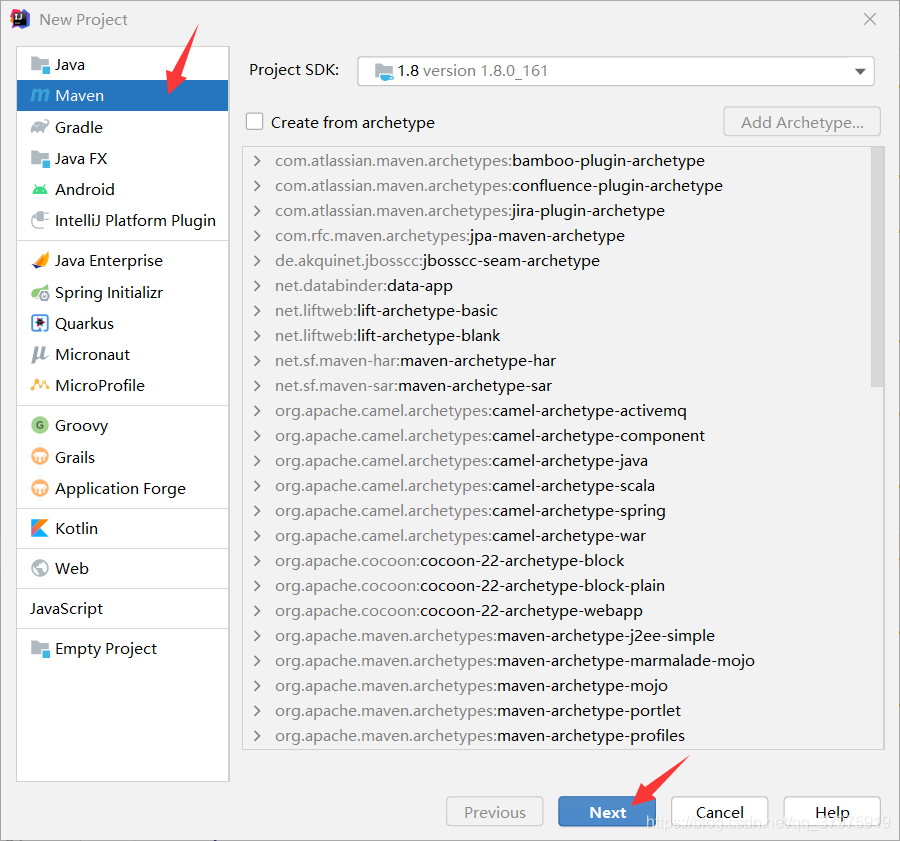Select Java Enterprise project type
The width and height of the screenshot is (900, 841).
click(122, 261)
